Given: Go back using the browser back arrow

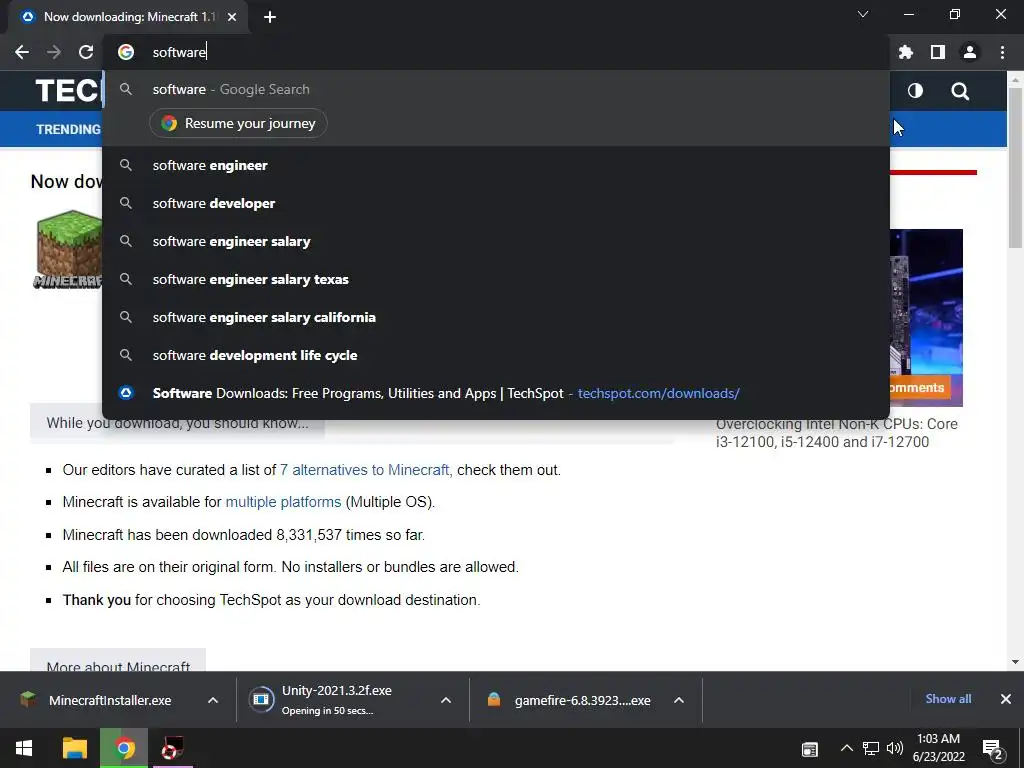Looking at the screenshot, I should [x=22, y=52].
